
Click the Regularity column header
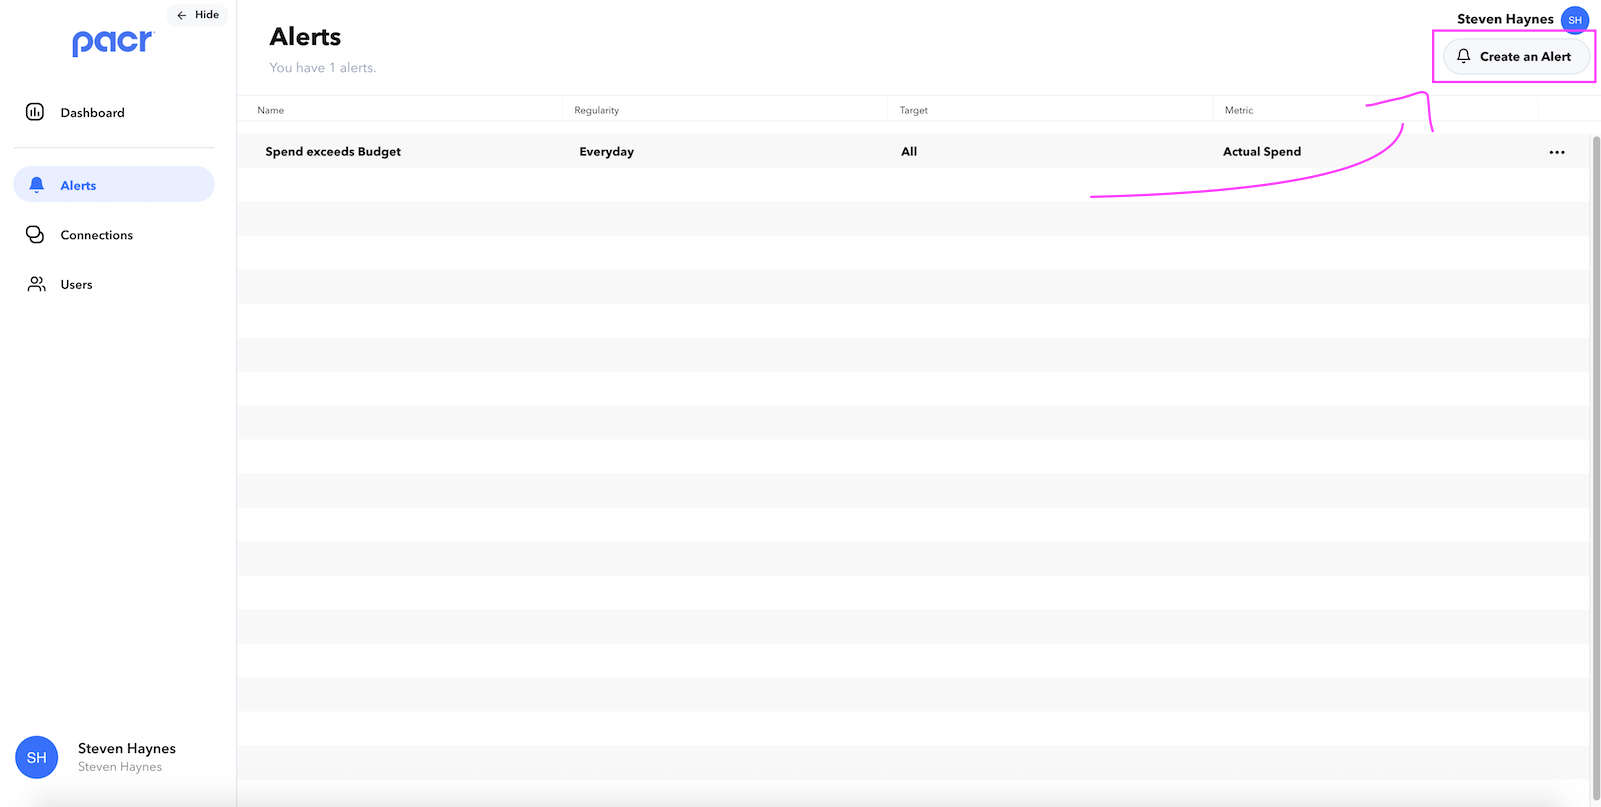(x=596, y=110)
